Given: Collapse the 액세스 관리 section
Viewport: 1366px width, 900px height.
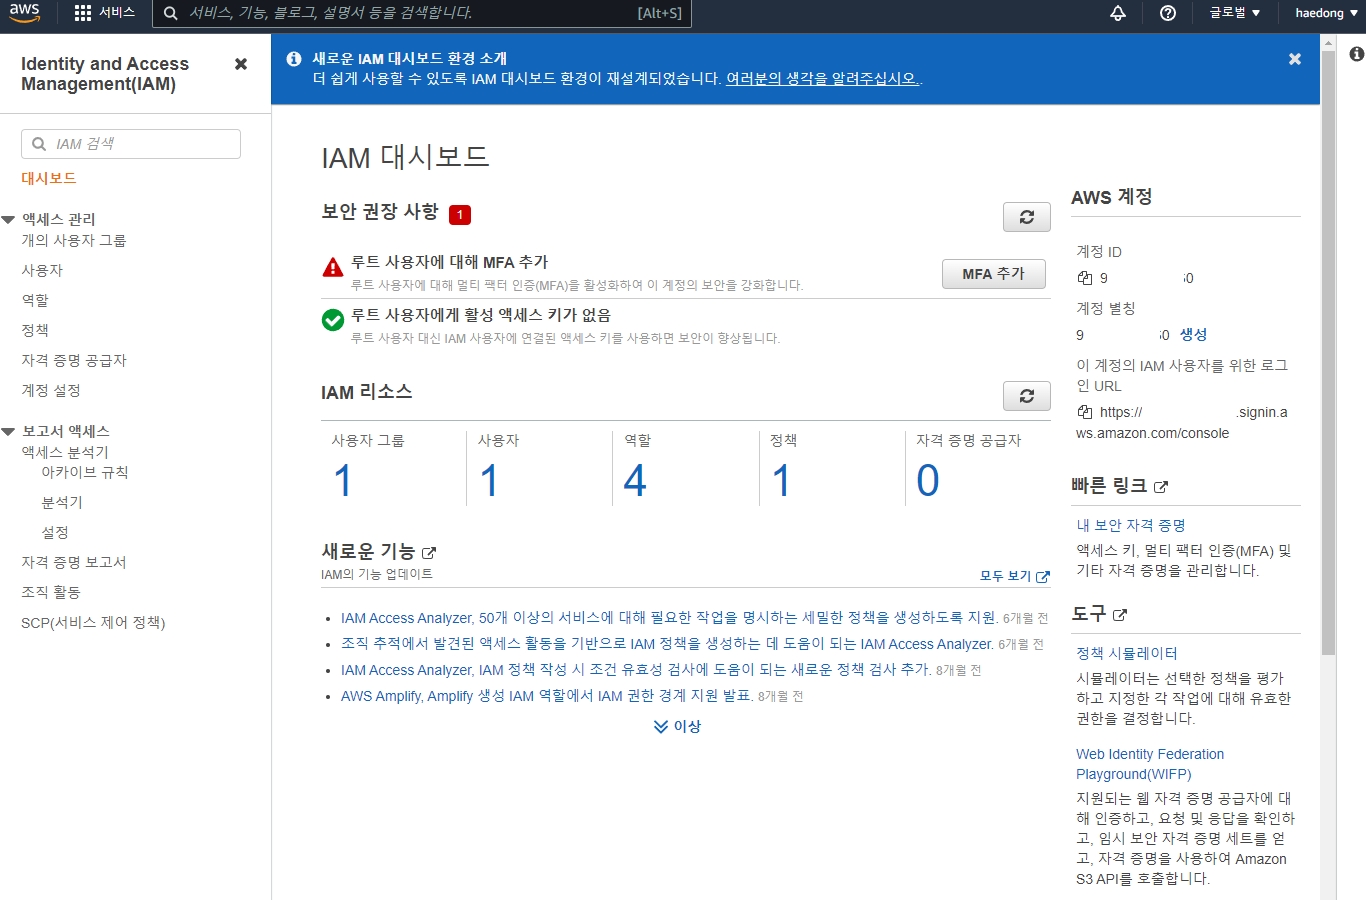Looking at the screenshot, I should (8, 219).
